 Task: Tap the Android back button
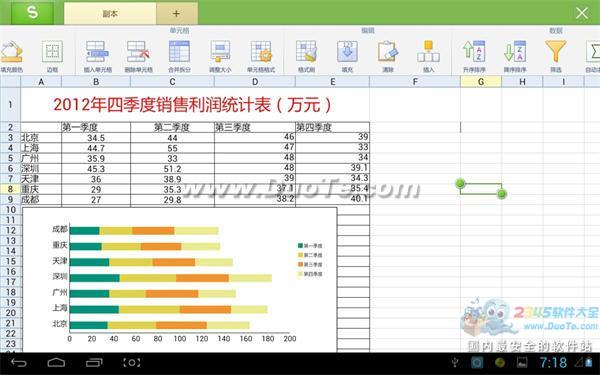[18, 362]
